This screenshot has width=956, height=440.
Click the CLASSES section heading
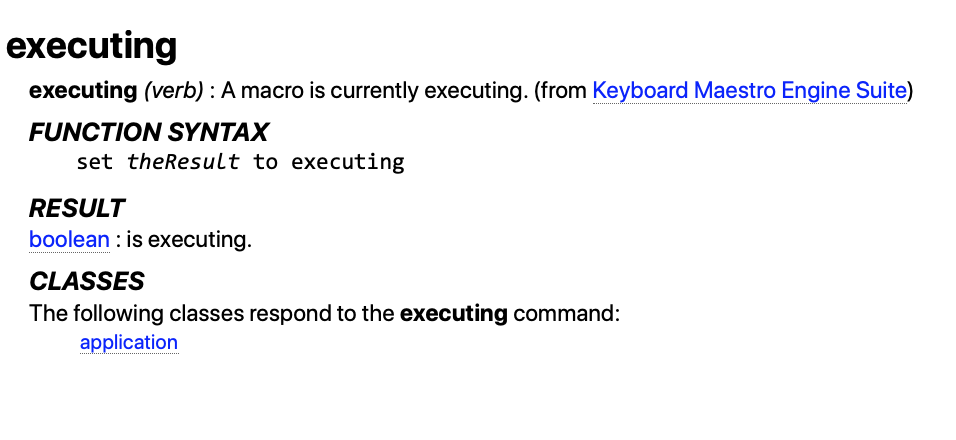coord(87,281)
